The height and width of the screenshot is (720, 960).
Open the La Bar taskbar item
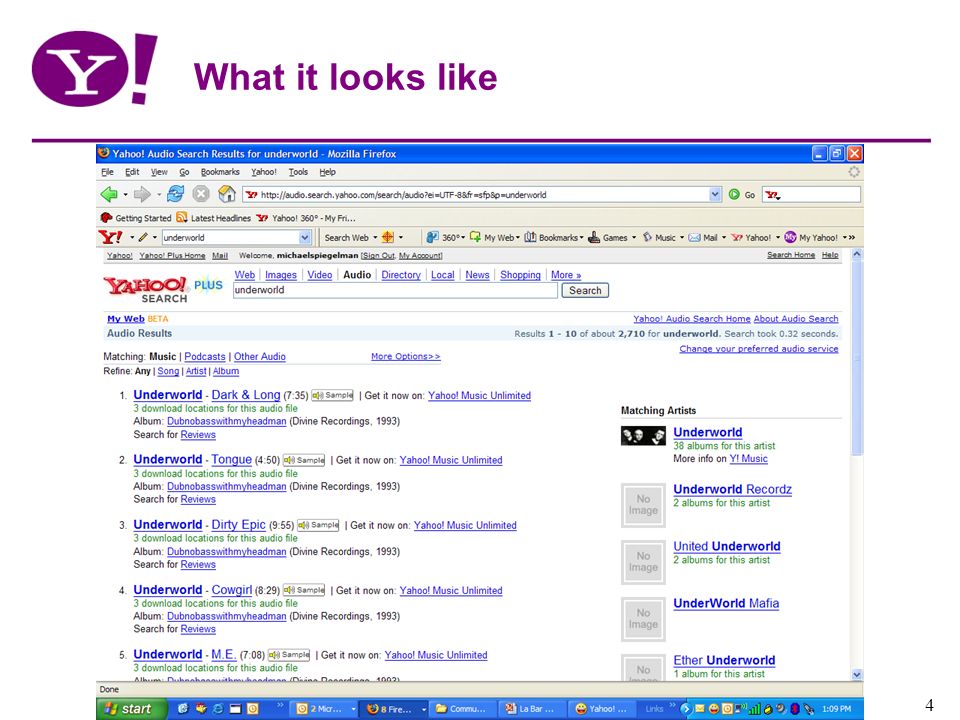tap(530, 709)
